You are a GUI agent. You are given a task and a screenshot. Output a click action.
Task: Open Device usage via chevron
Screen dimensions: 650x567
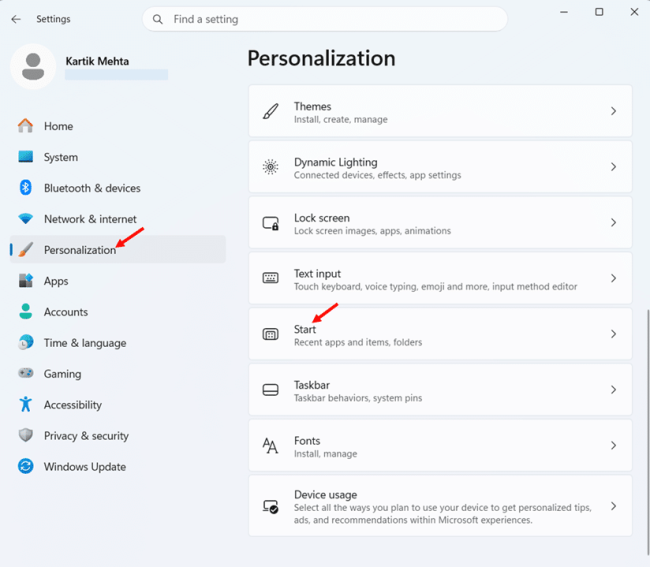click(x=614, y=506)
